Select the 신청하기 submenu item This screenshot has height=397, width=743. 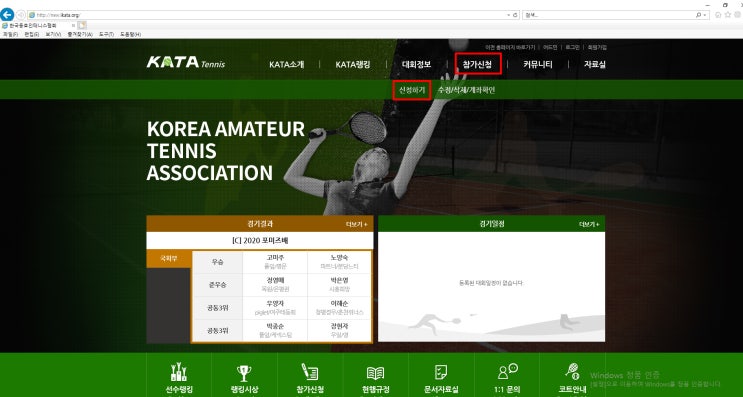tap(412, 90)
